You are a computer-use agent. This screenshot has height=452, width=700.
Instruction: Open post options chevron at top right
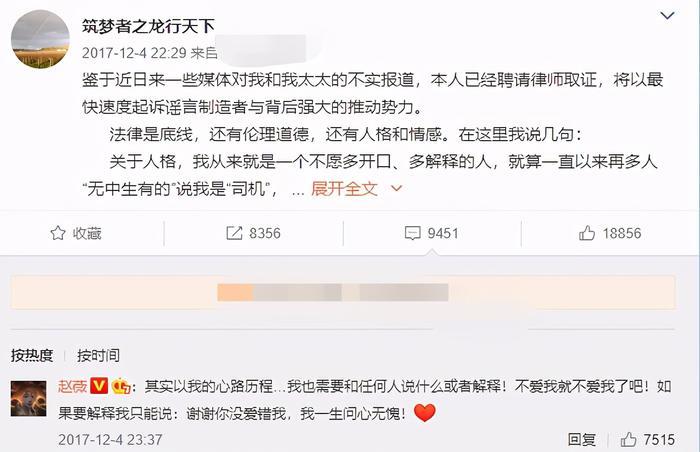(x=667, y=16)
